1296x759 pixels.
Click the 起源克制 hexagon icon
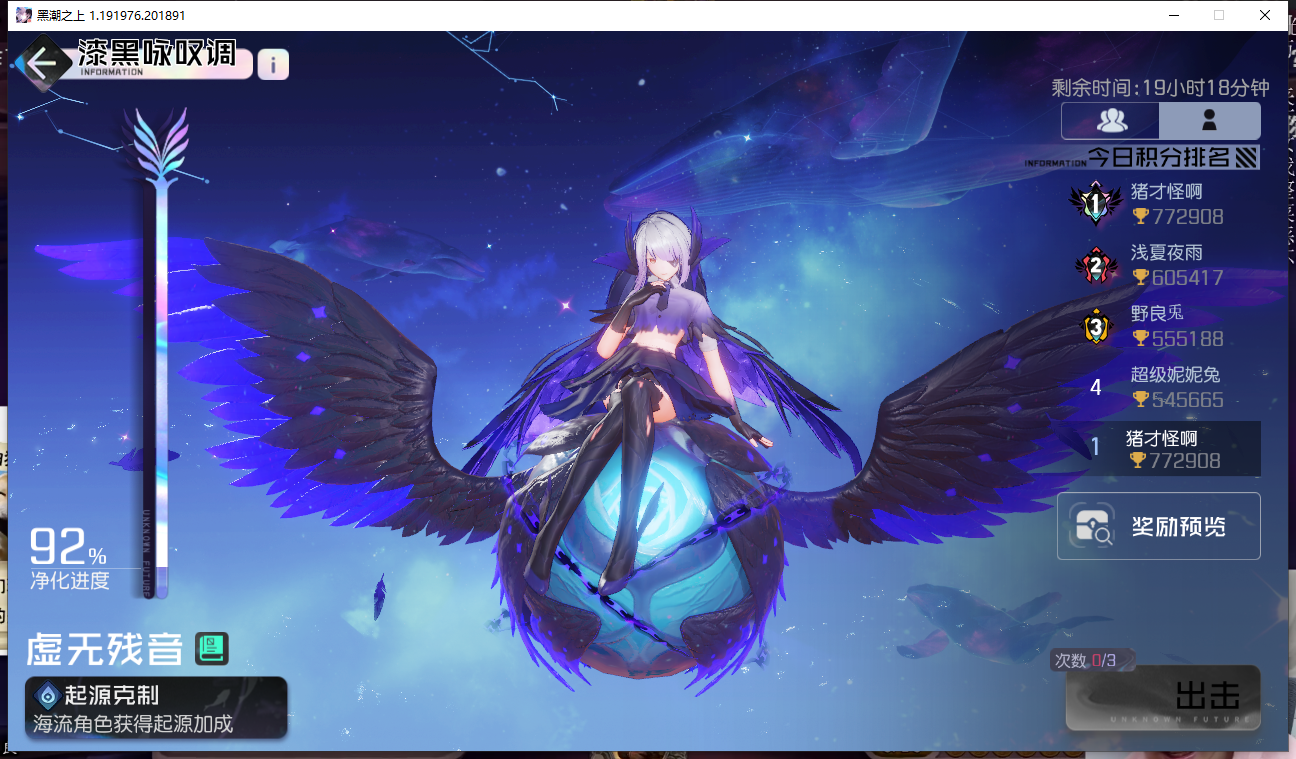(47, 695)
